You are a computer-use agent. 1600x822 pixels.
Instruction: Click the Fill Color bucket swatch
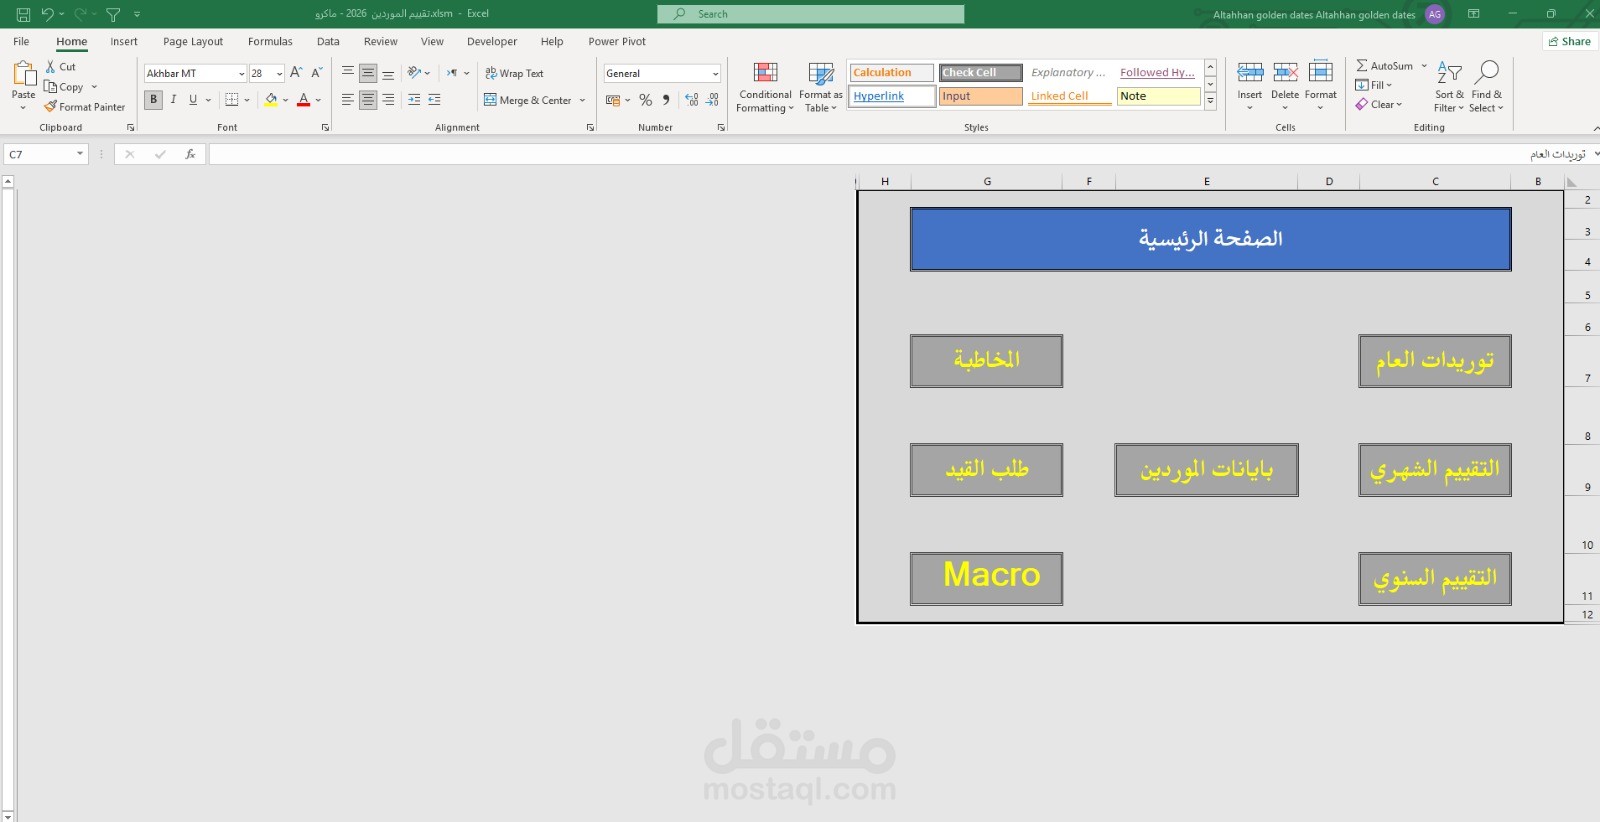tap(271, 100)
